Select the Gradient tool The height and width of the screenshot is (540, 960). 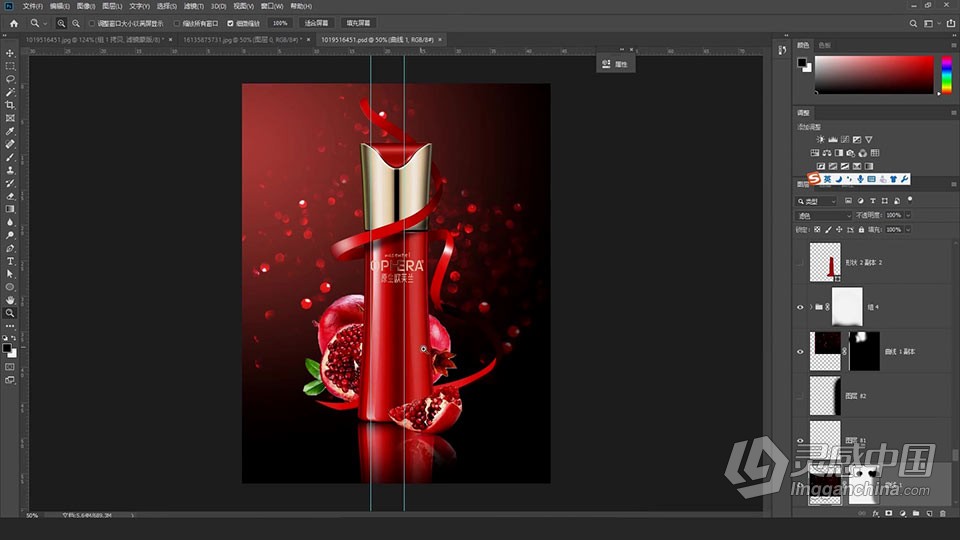click(10, 209)
